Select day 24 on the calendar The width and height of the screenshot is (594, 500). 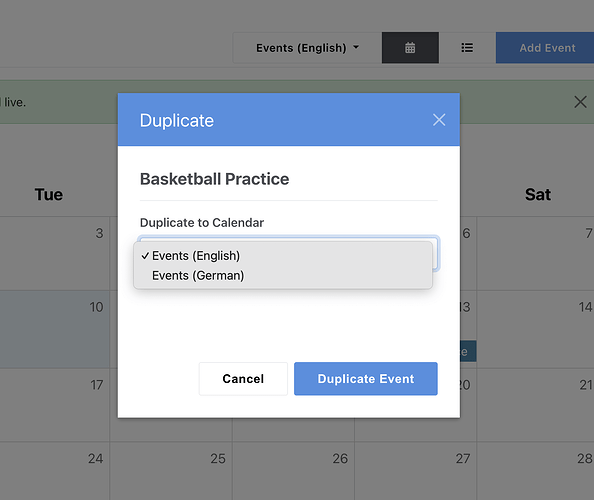(x=55, y=470)
